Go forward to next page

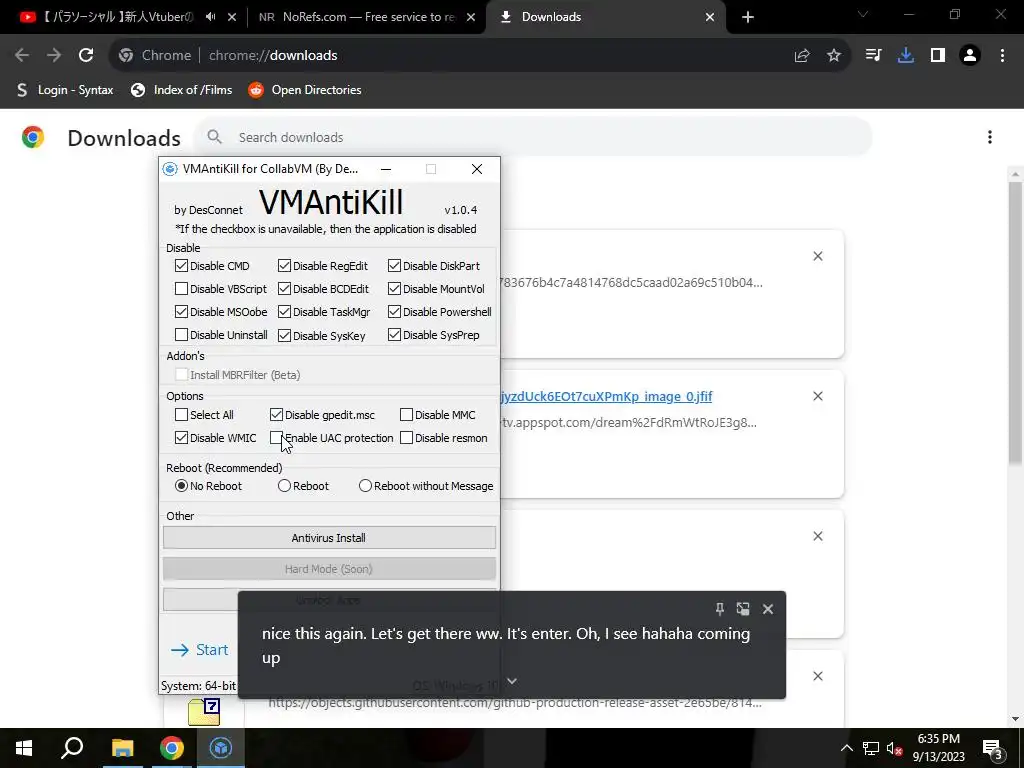54,56
